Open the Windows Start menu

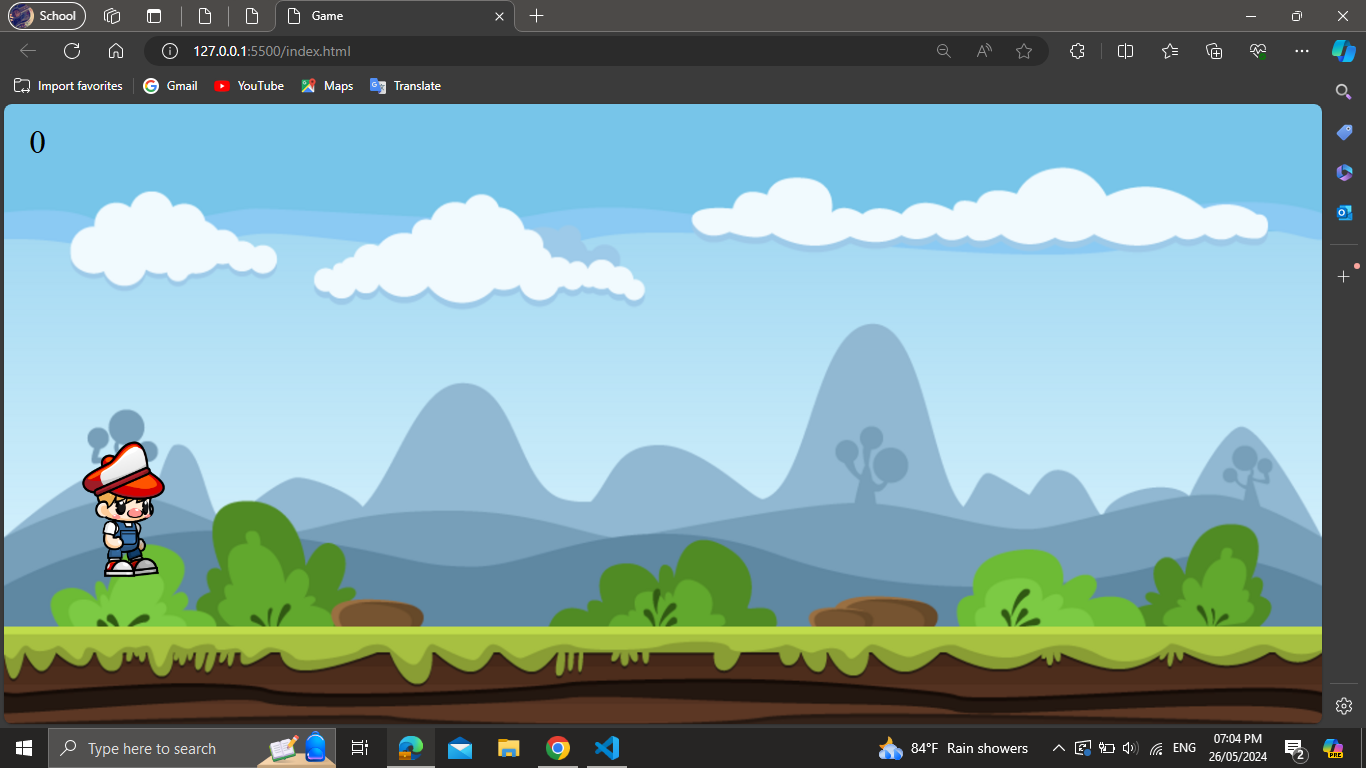[24, 748]
